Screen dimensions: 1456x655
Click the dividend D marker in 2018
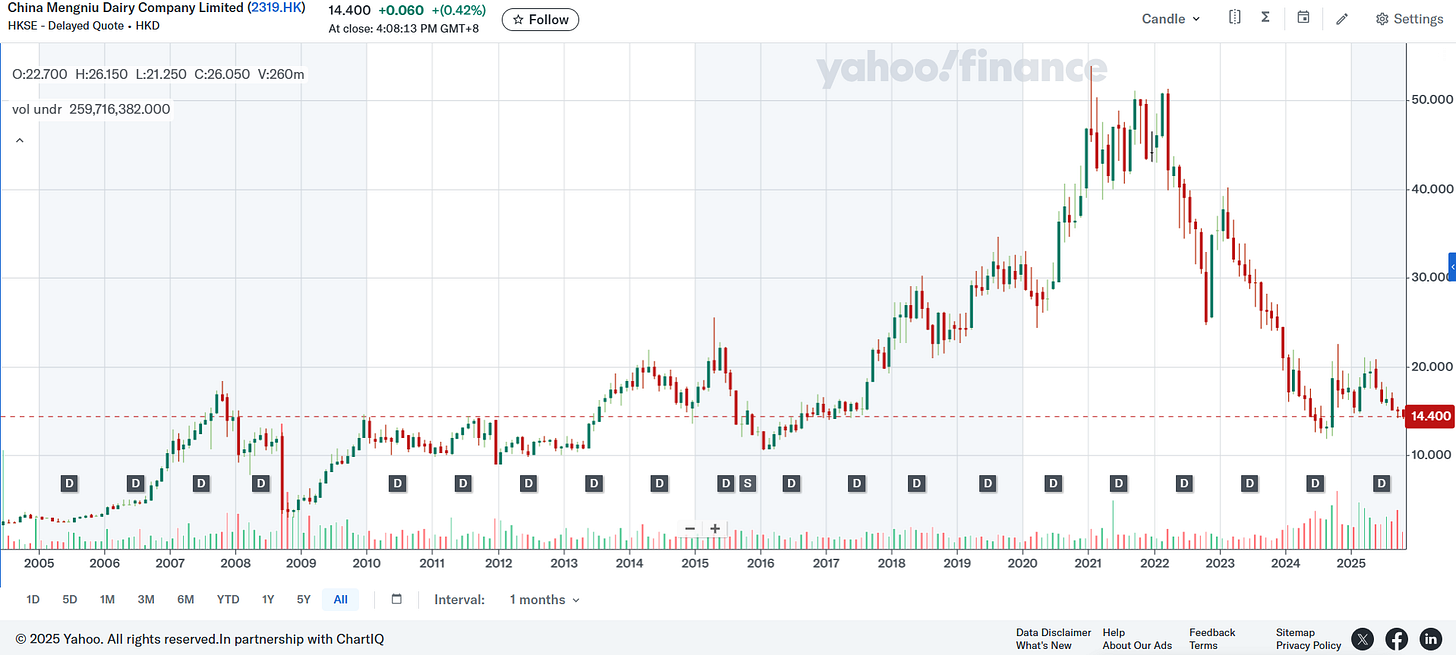coord(916,484)
